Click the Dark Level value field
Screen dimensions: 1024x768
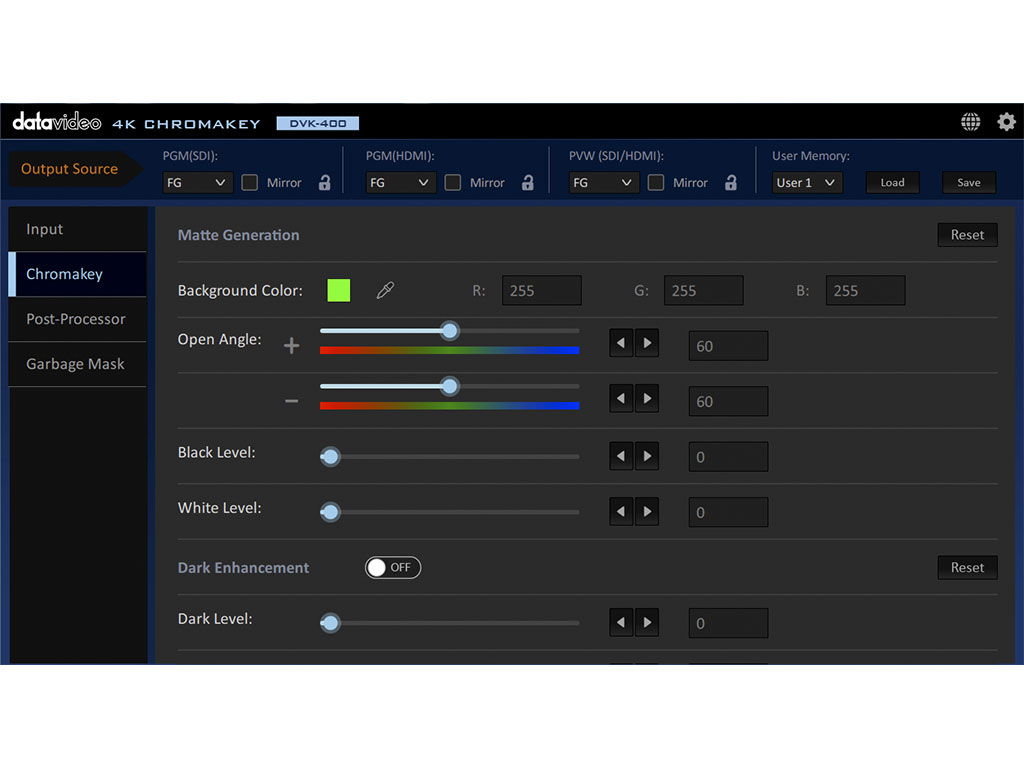point(728,623)
